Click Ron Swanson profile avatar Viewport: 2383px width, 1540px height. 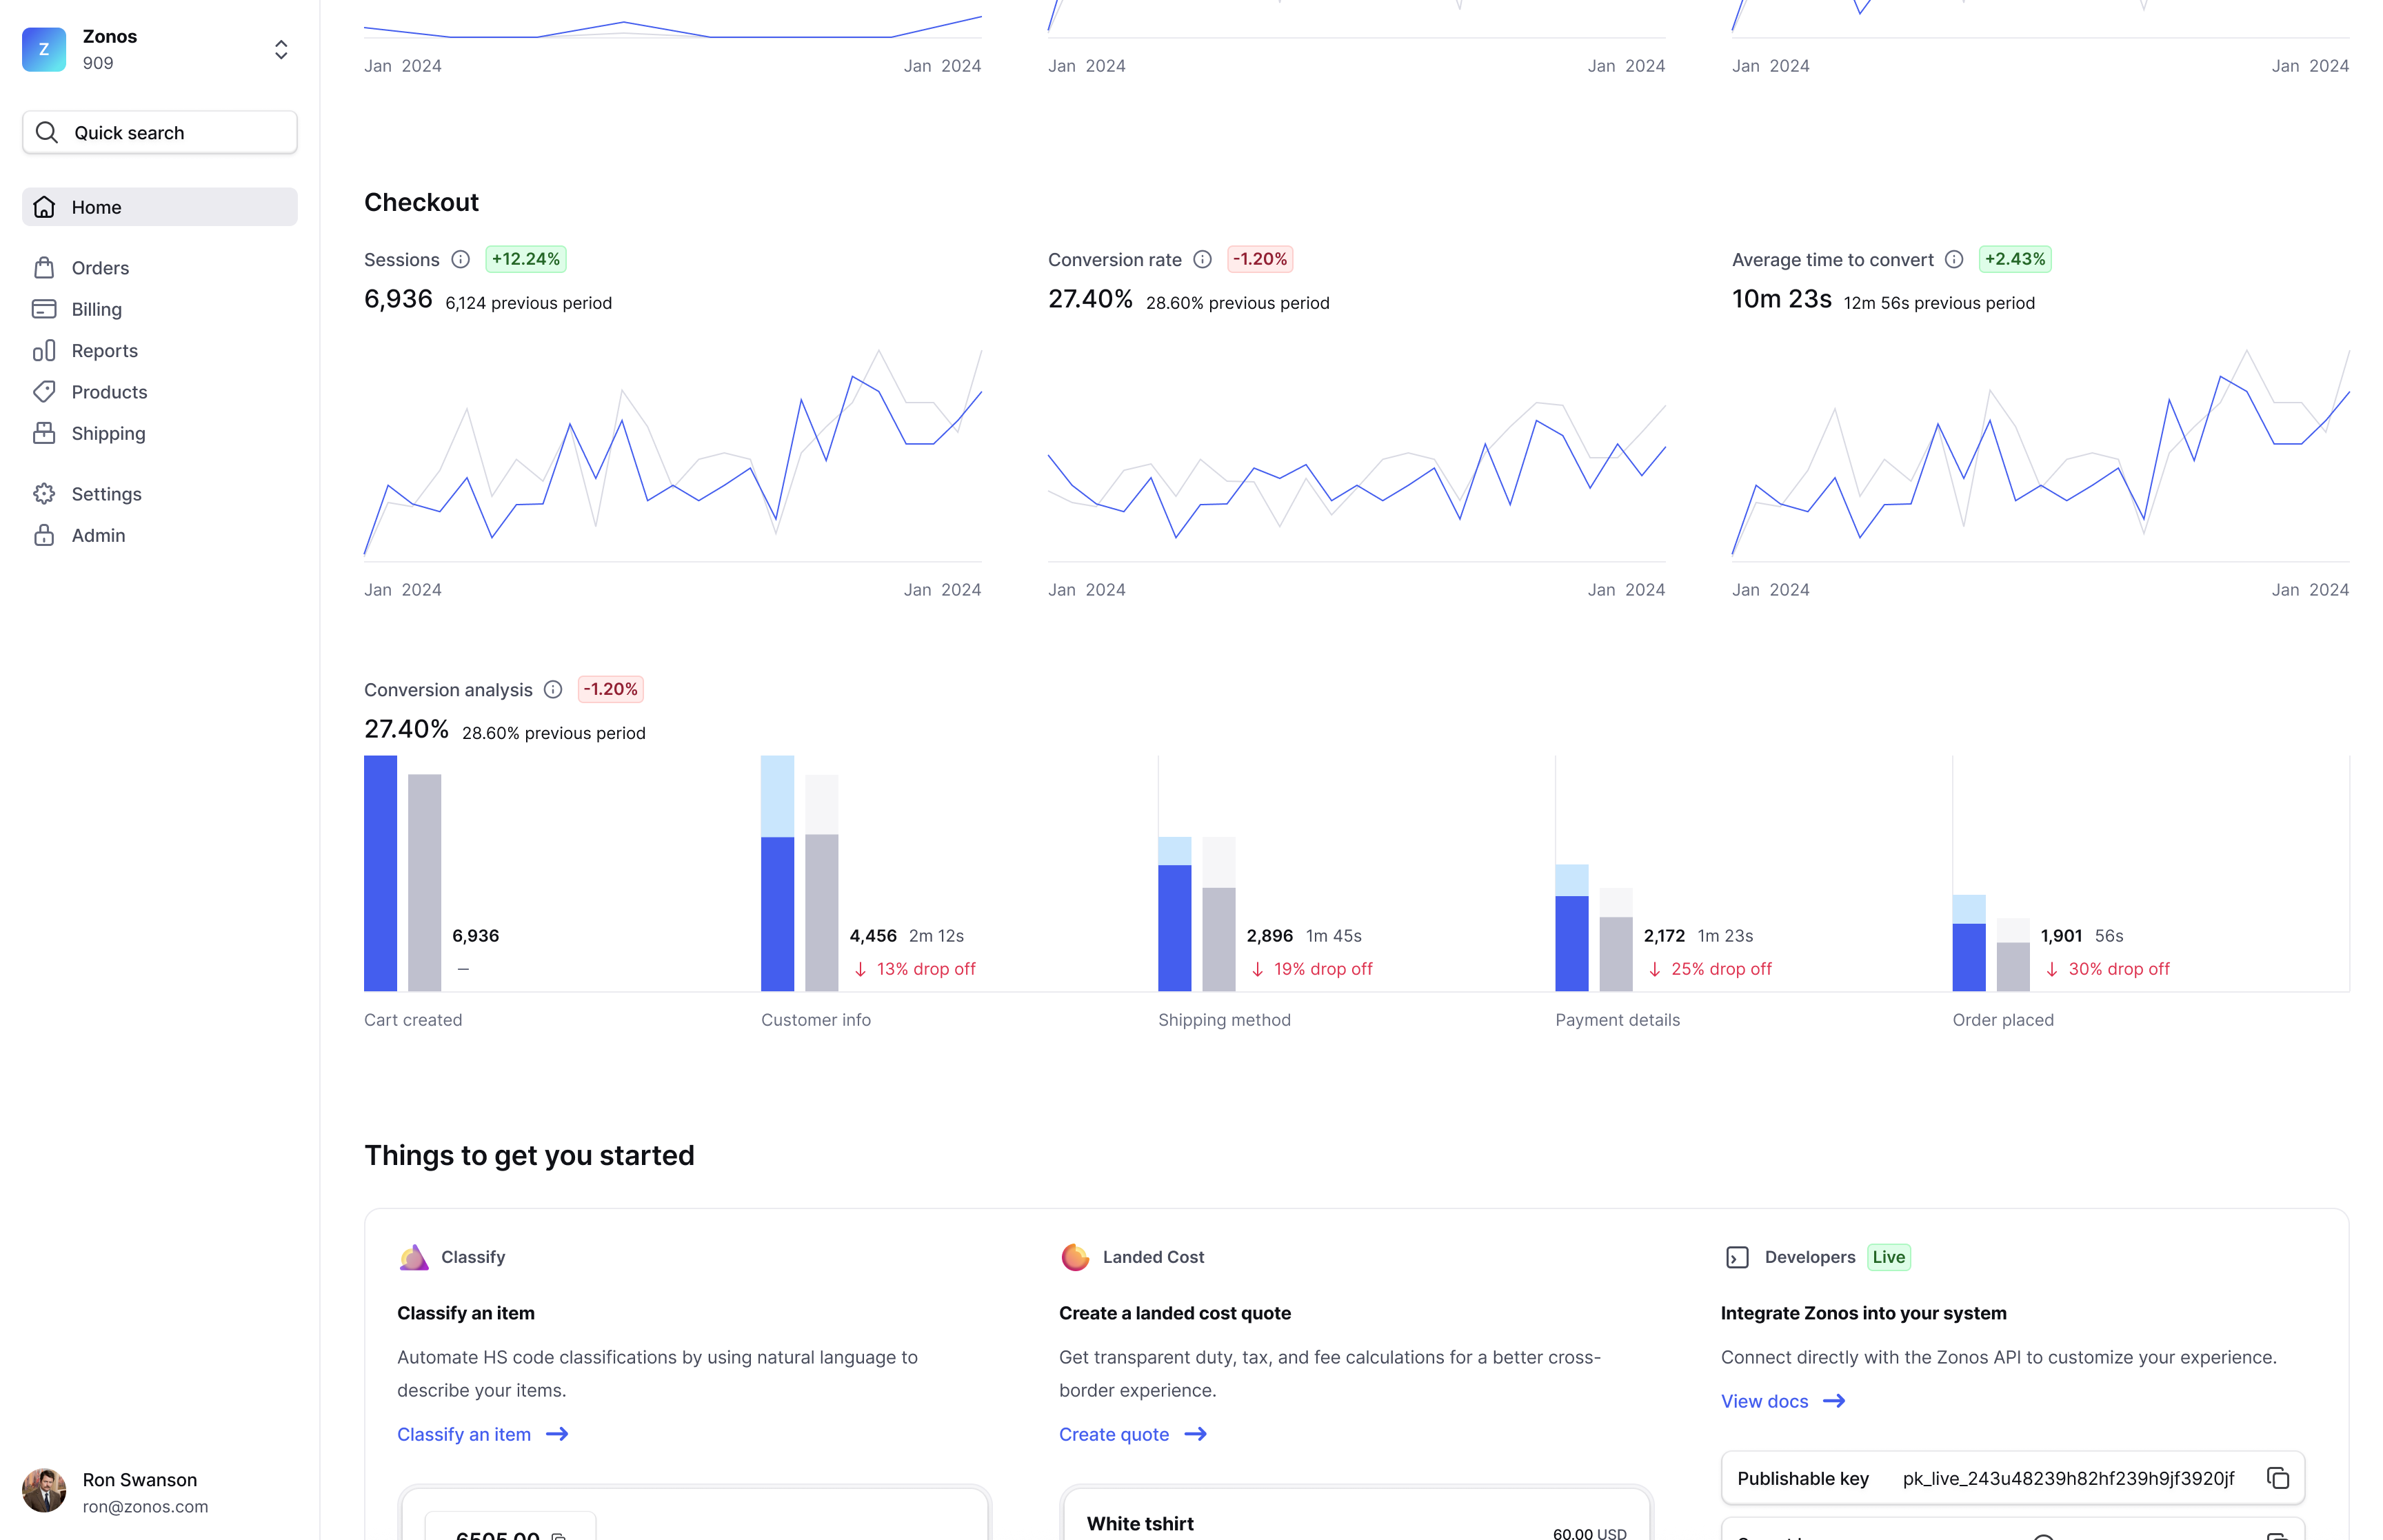pyautogui.click(x=43, y=1490)
